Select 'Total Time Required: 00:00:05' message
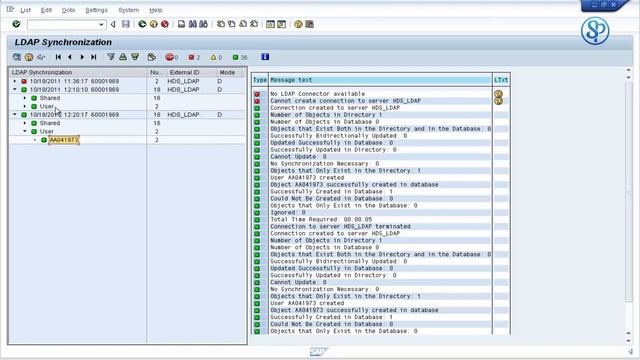The image size is (640, 360). coord(321,220)
